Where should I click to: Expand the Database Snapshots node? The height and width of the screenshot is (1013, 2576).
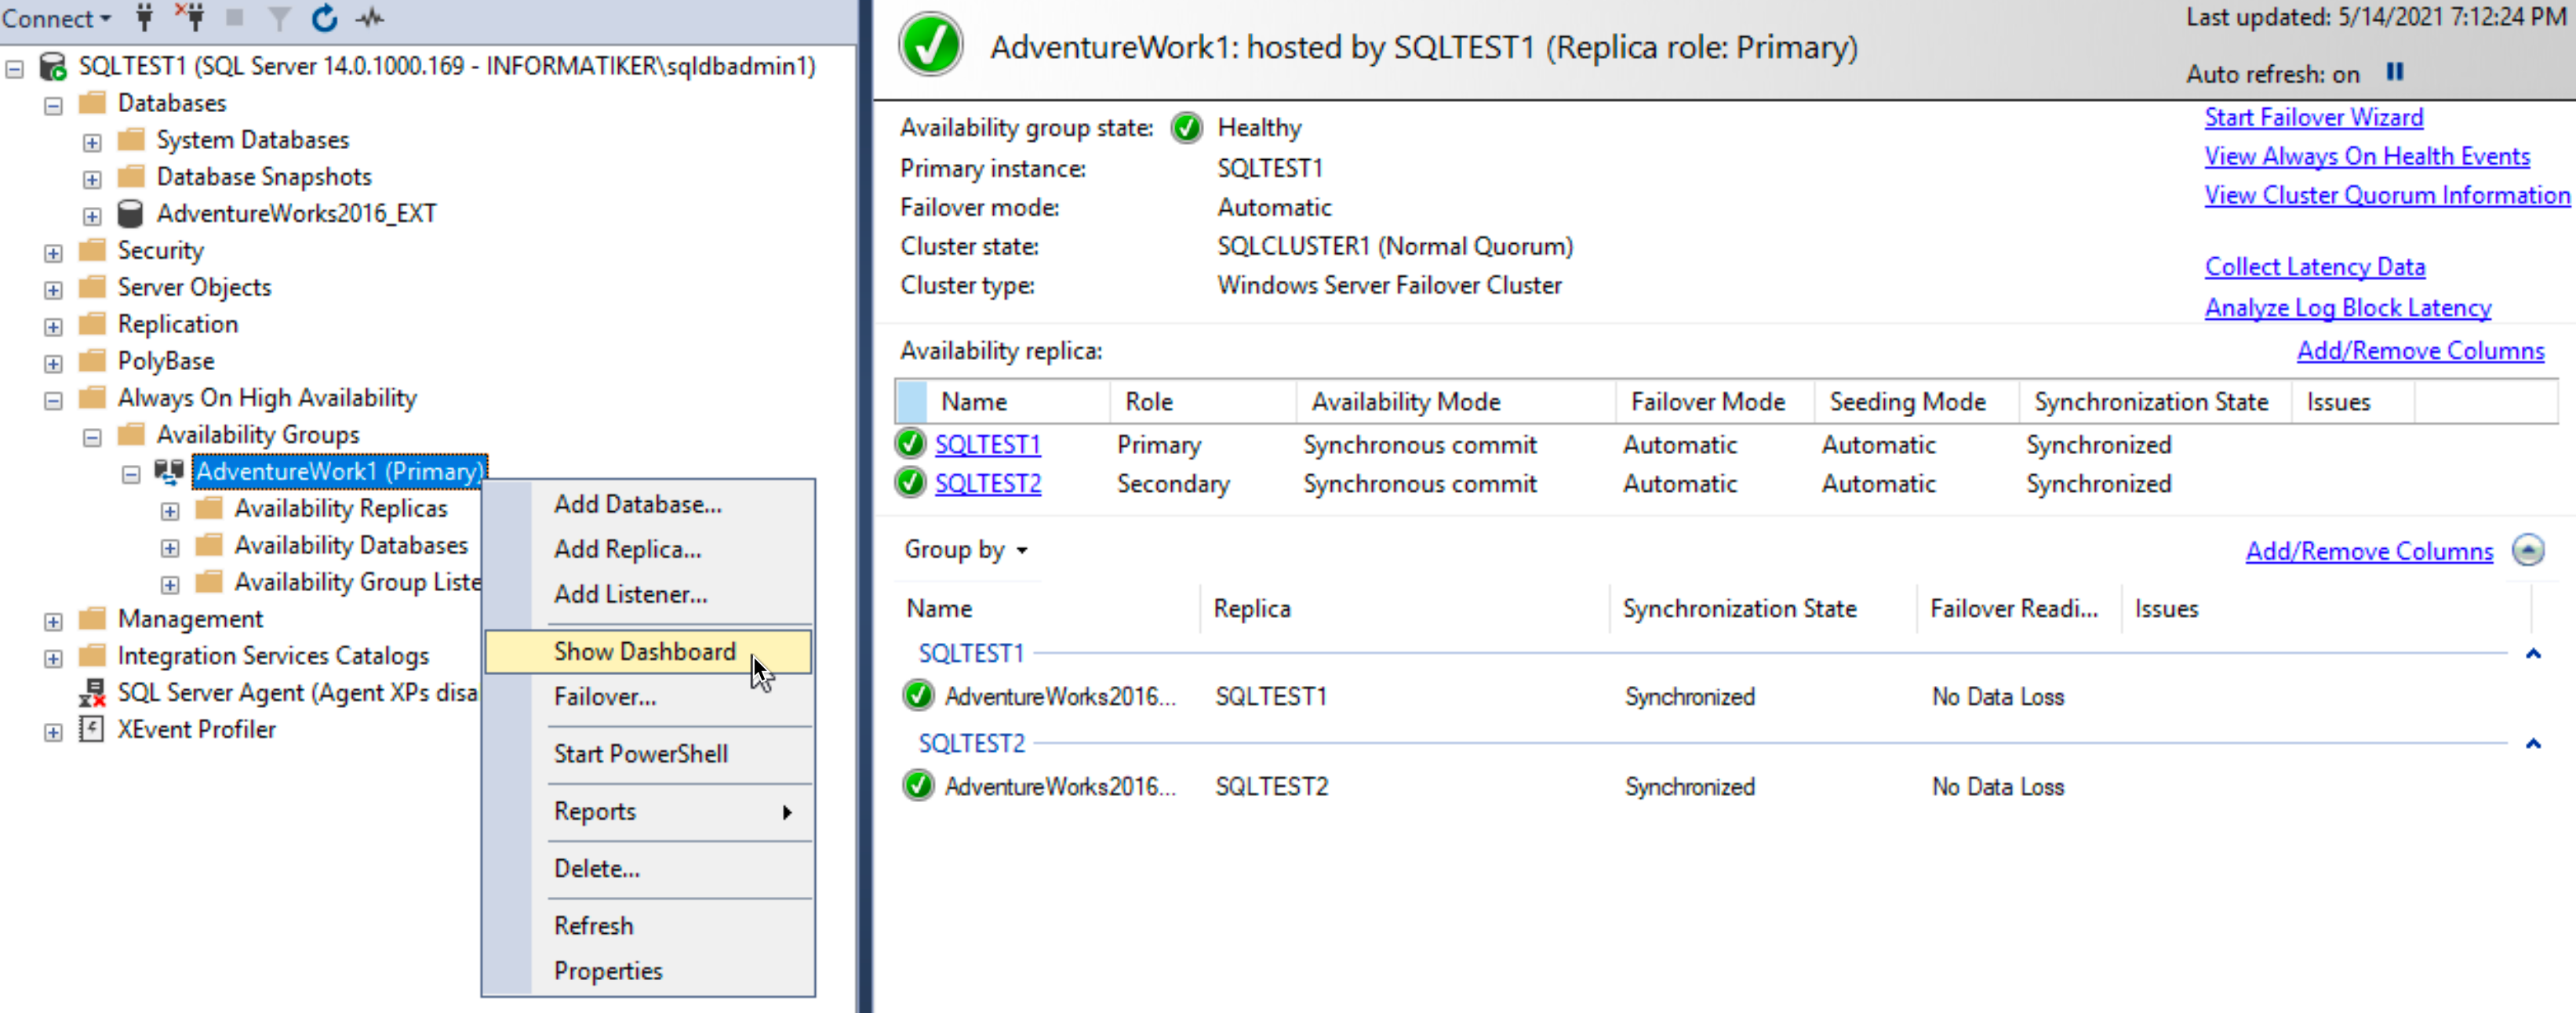click(x=92, y=180)
